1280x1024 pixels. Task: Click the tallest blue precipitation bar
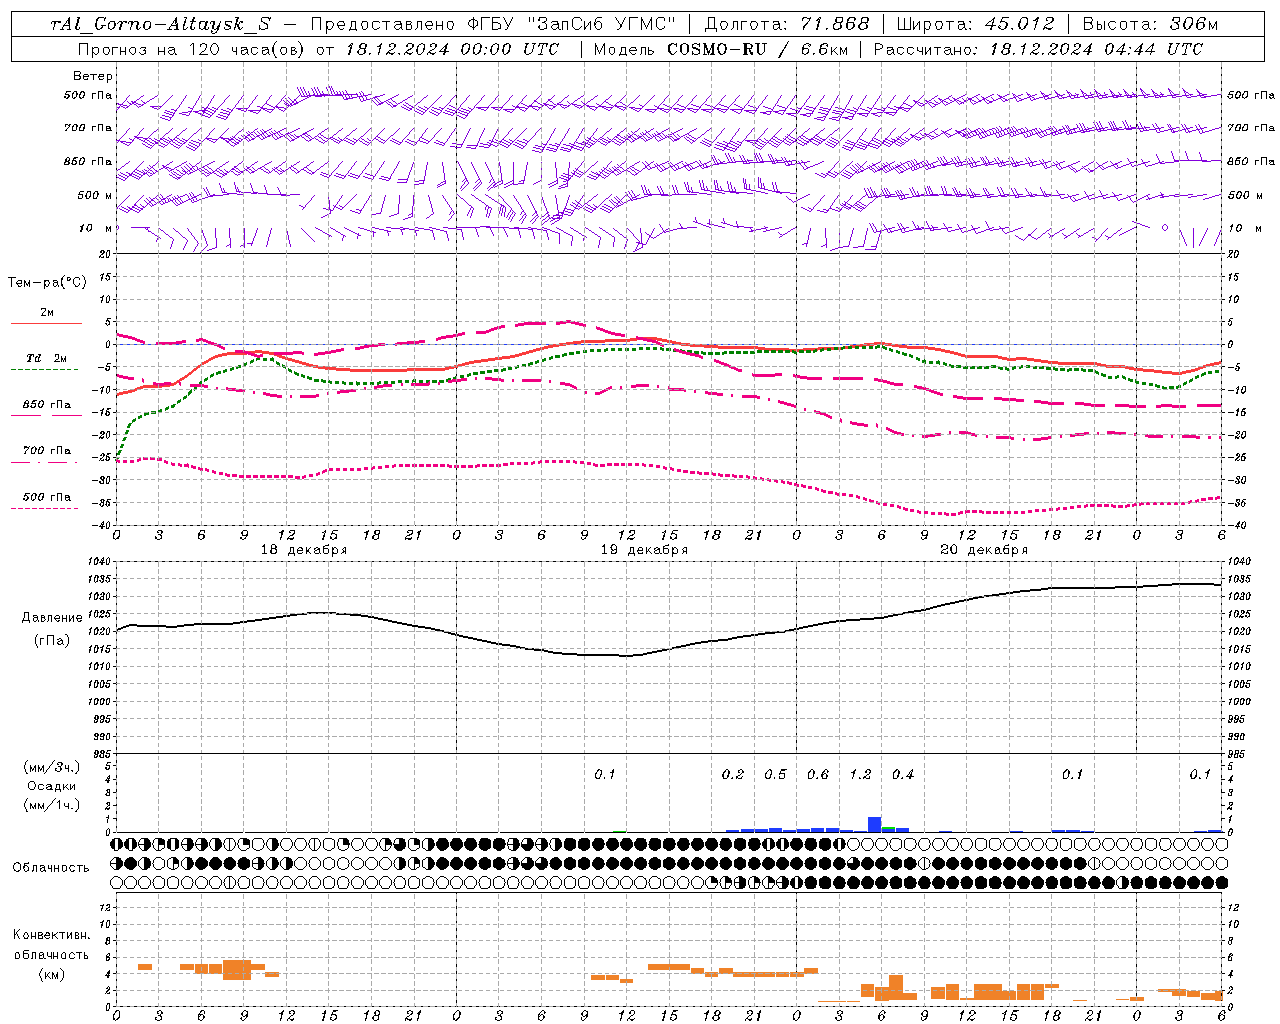874,825
